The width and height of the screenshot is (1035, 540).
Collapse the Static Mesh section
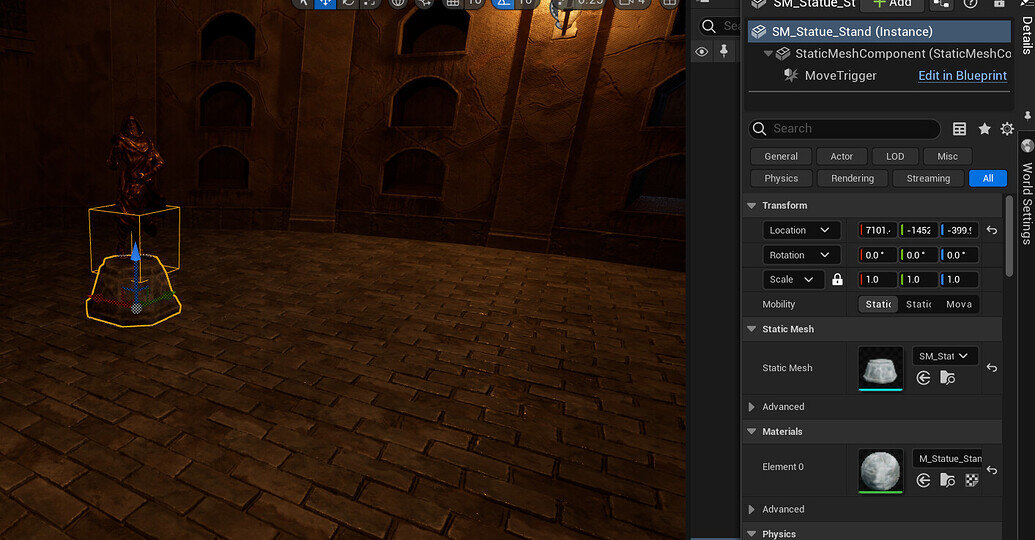pyautogui.click(x=751, y=329)
